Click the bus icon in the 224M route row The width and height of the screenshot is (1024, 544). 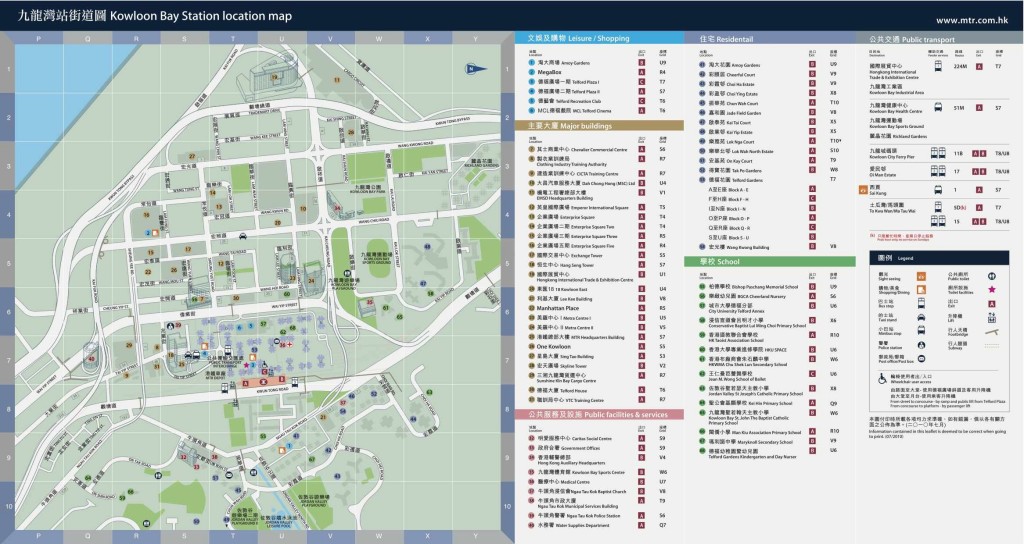point(938,67)
